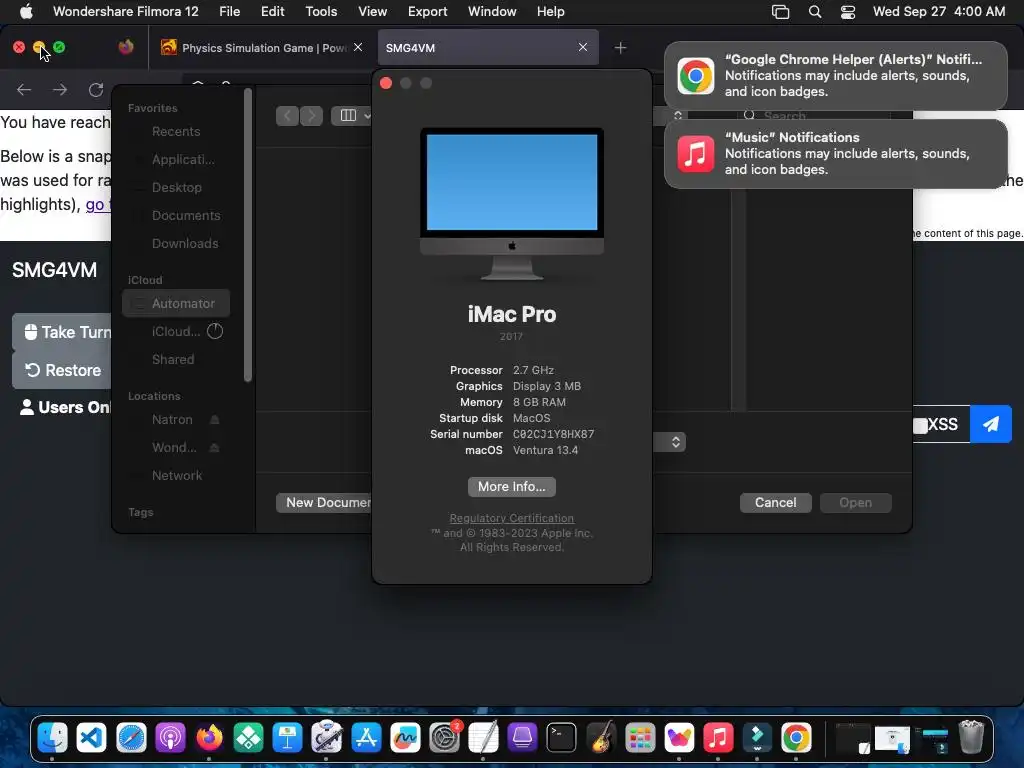Viewport: 1024px width, 768px height.
Task: Reload the browser page
Action: (96, 89)
